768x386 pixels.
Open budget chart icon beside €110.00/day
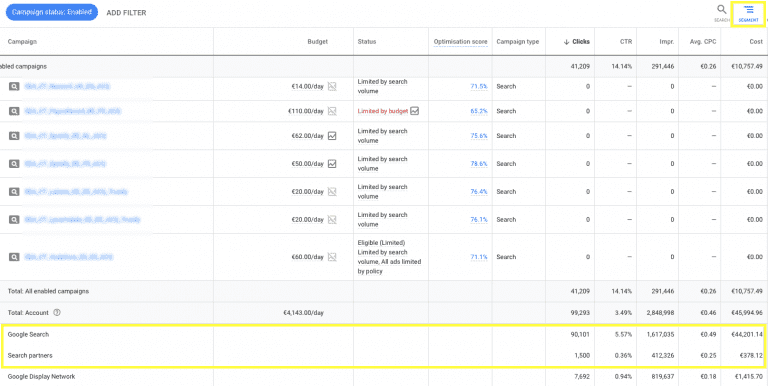click(332, 111)
